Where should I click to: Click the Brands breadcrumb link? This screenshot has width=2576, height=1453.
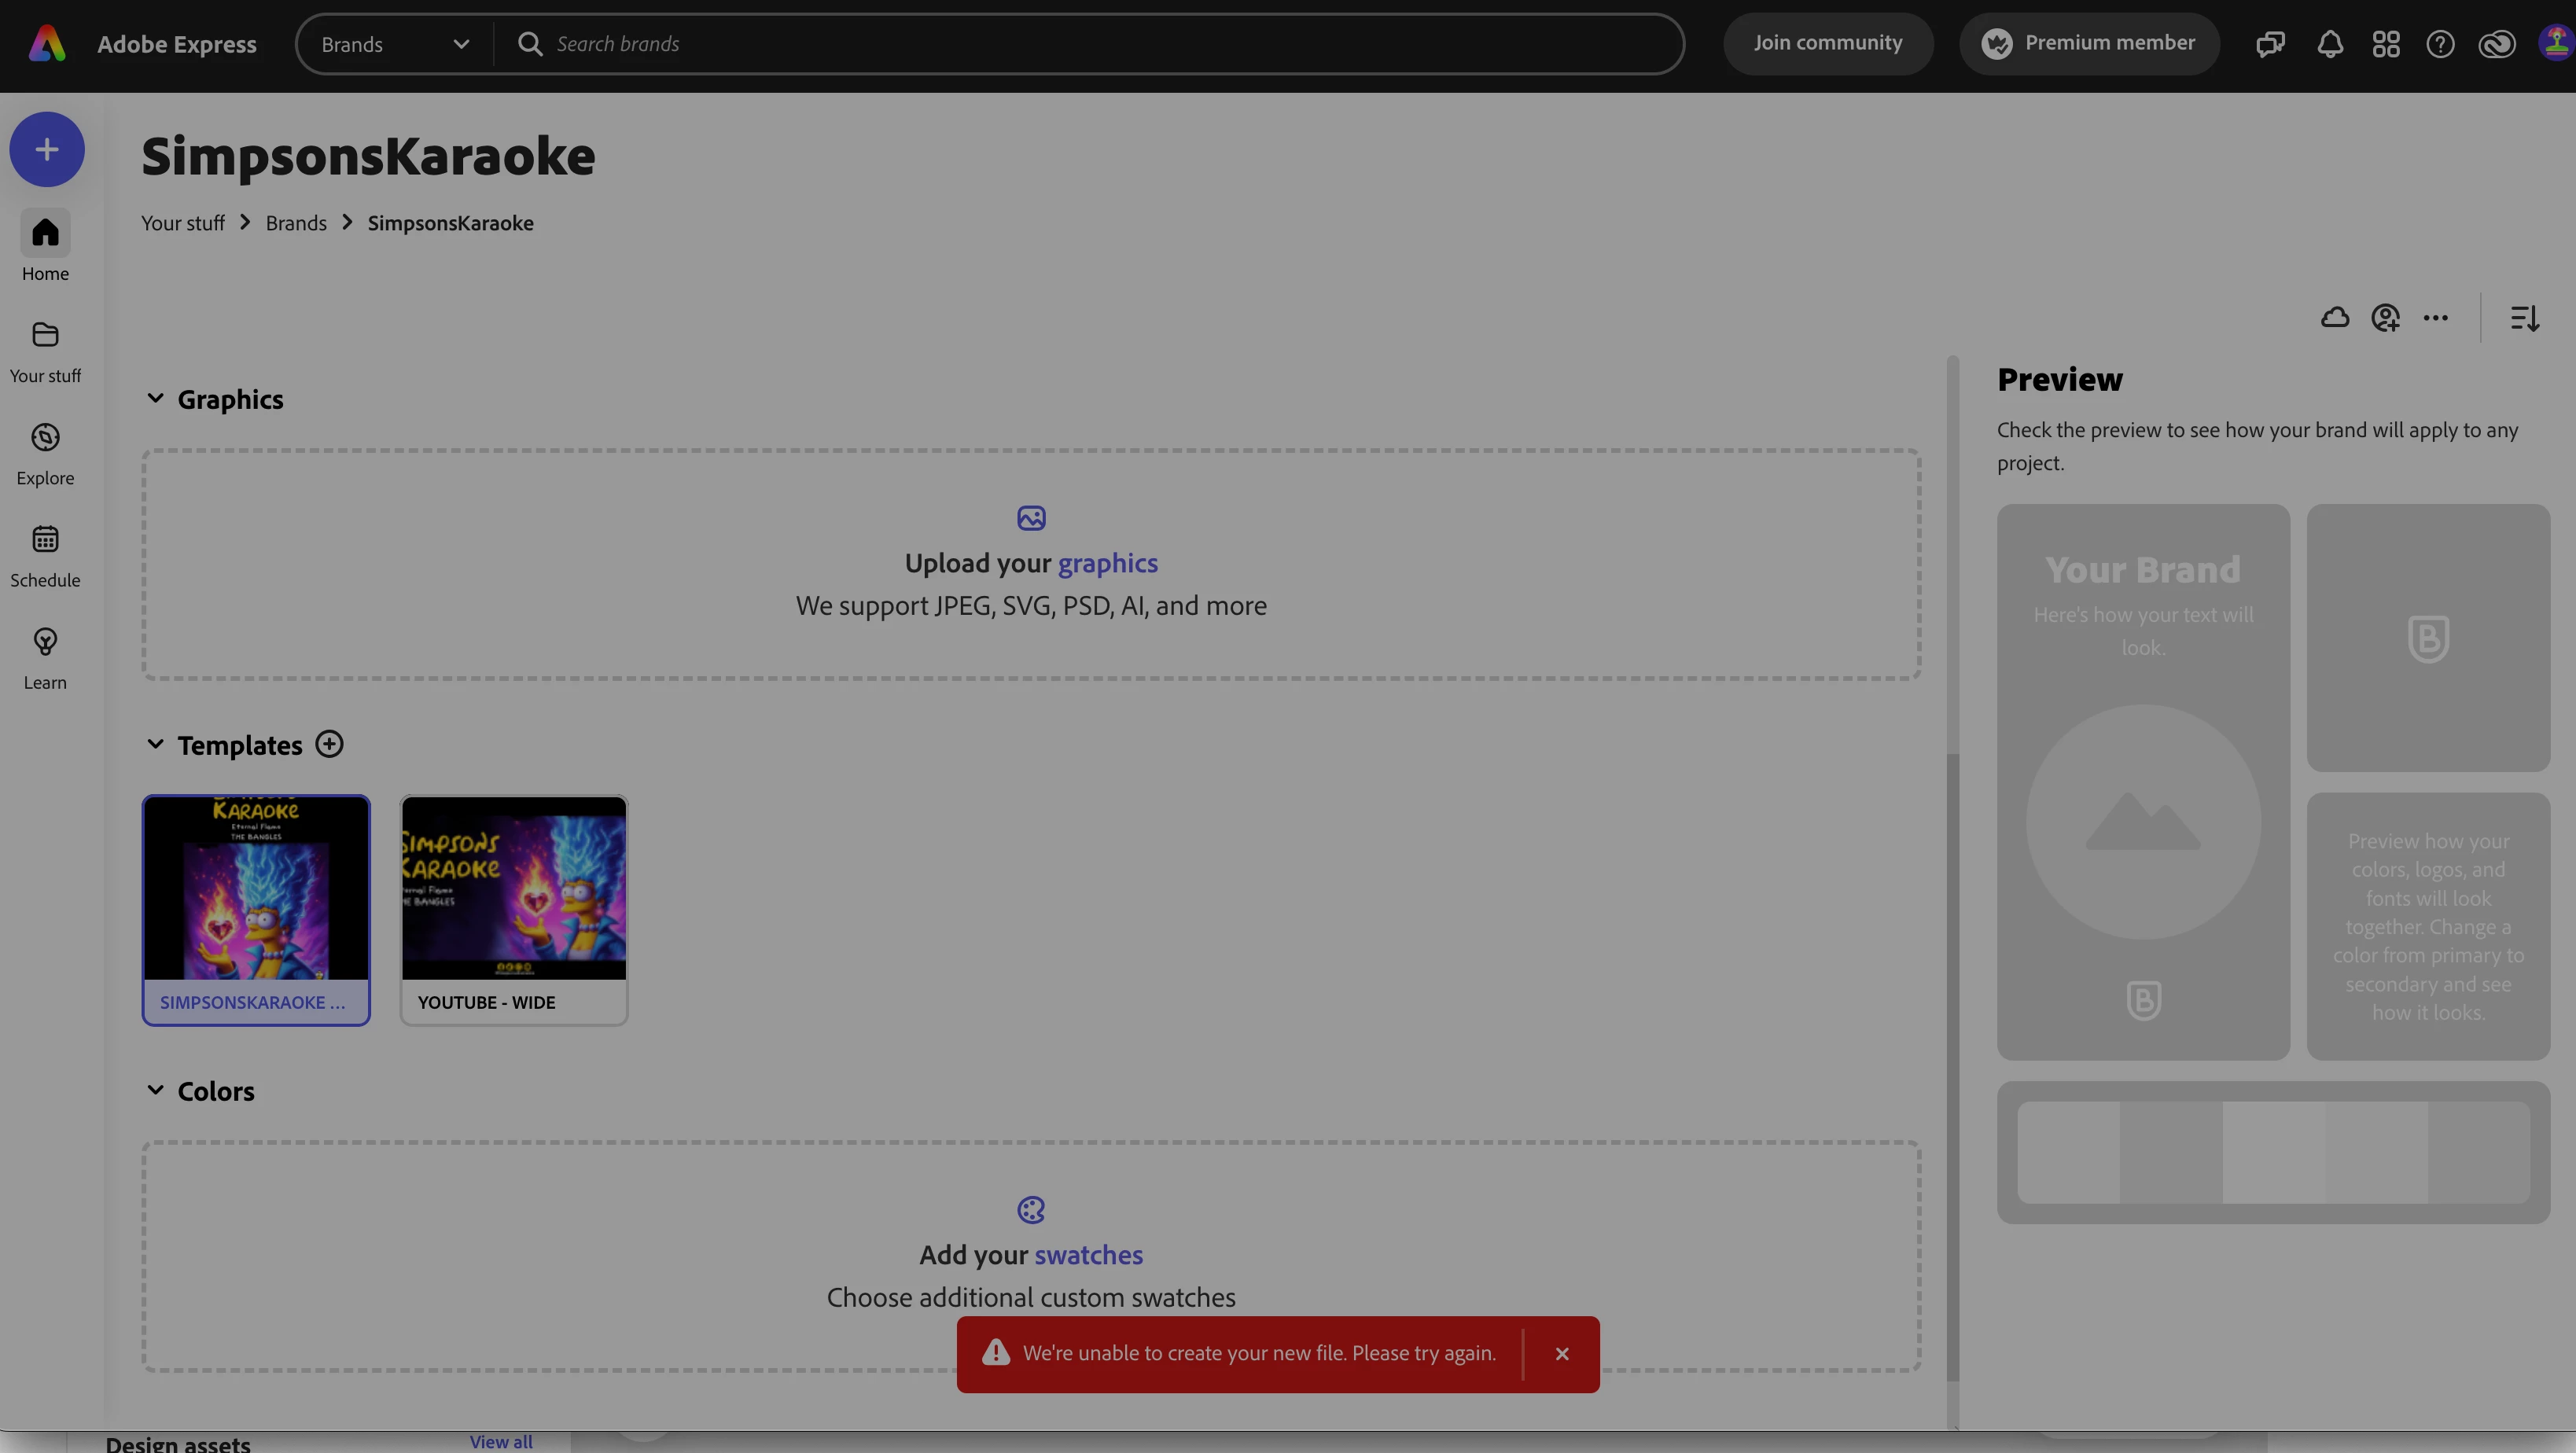[x=296, y=223]
